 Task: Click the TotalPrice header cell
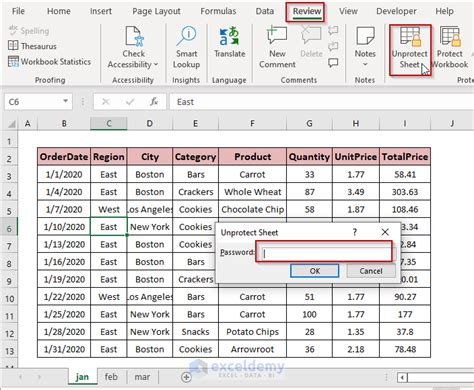click(405, 157)
